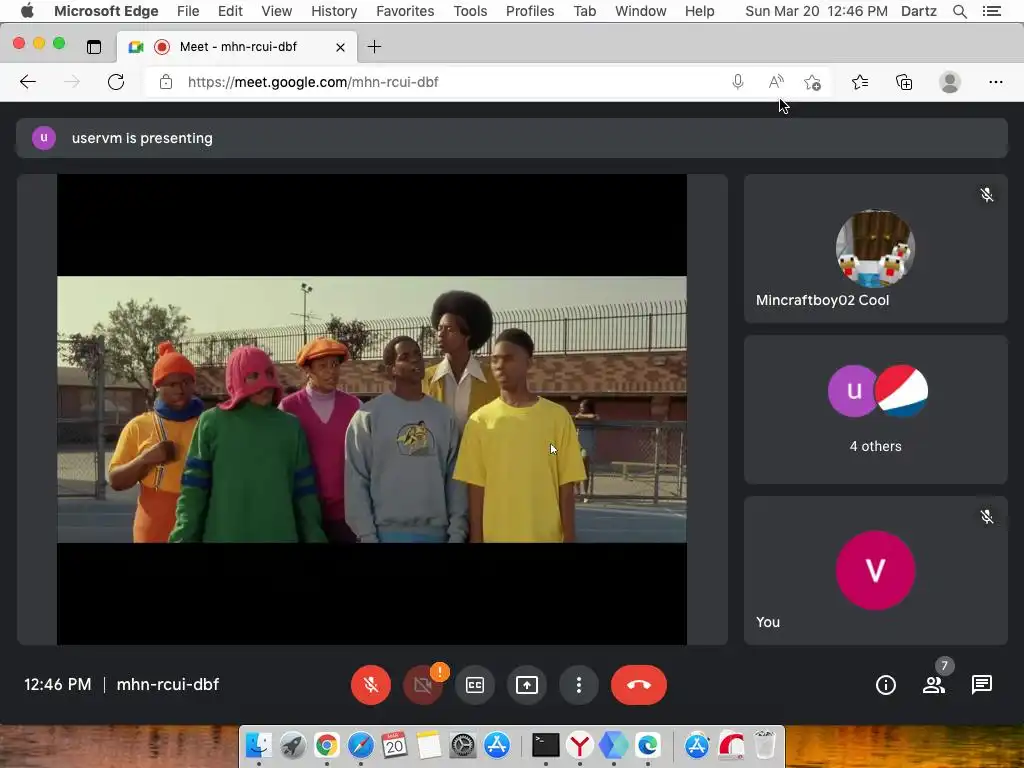The image size is (1024, 768).
Task: Open Finder from the Dock
Action: (259, 744)
